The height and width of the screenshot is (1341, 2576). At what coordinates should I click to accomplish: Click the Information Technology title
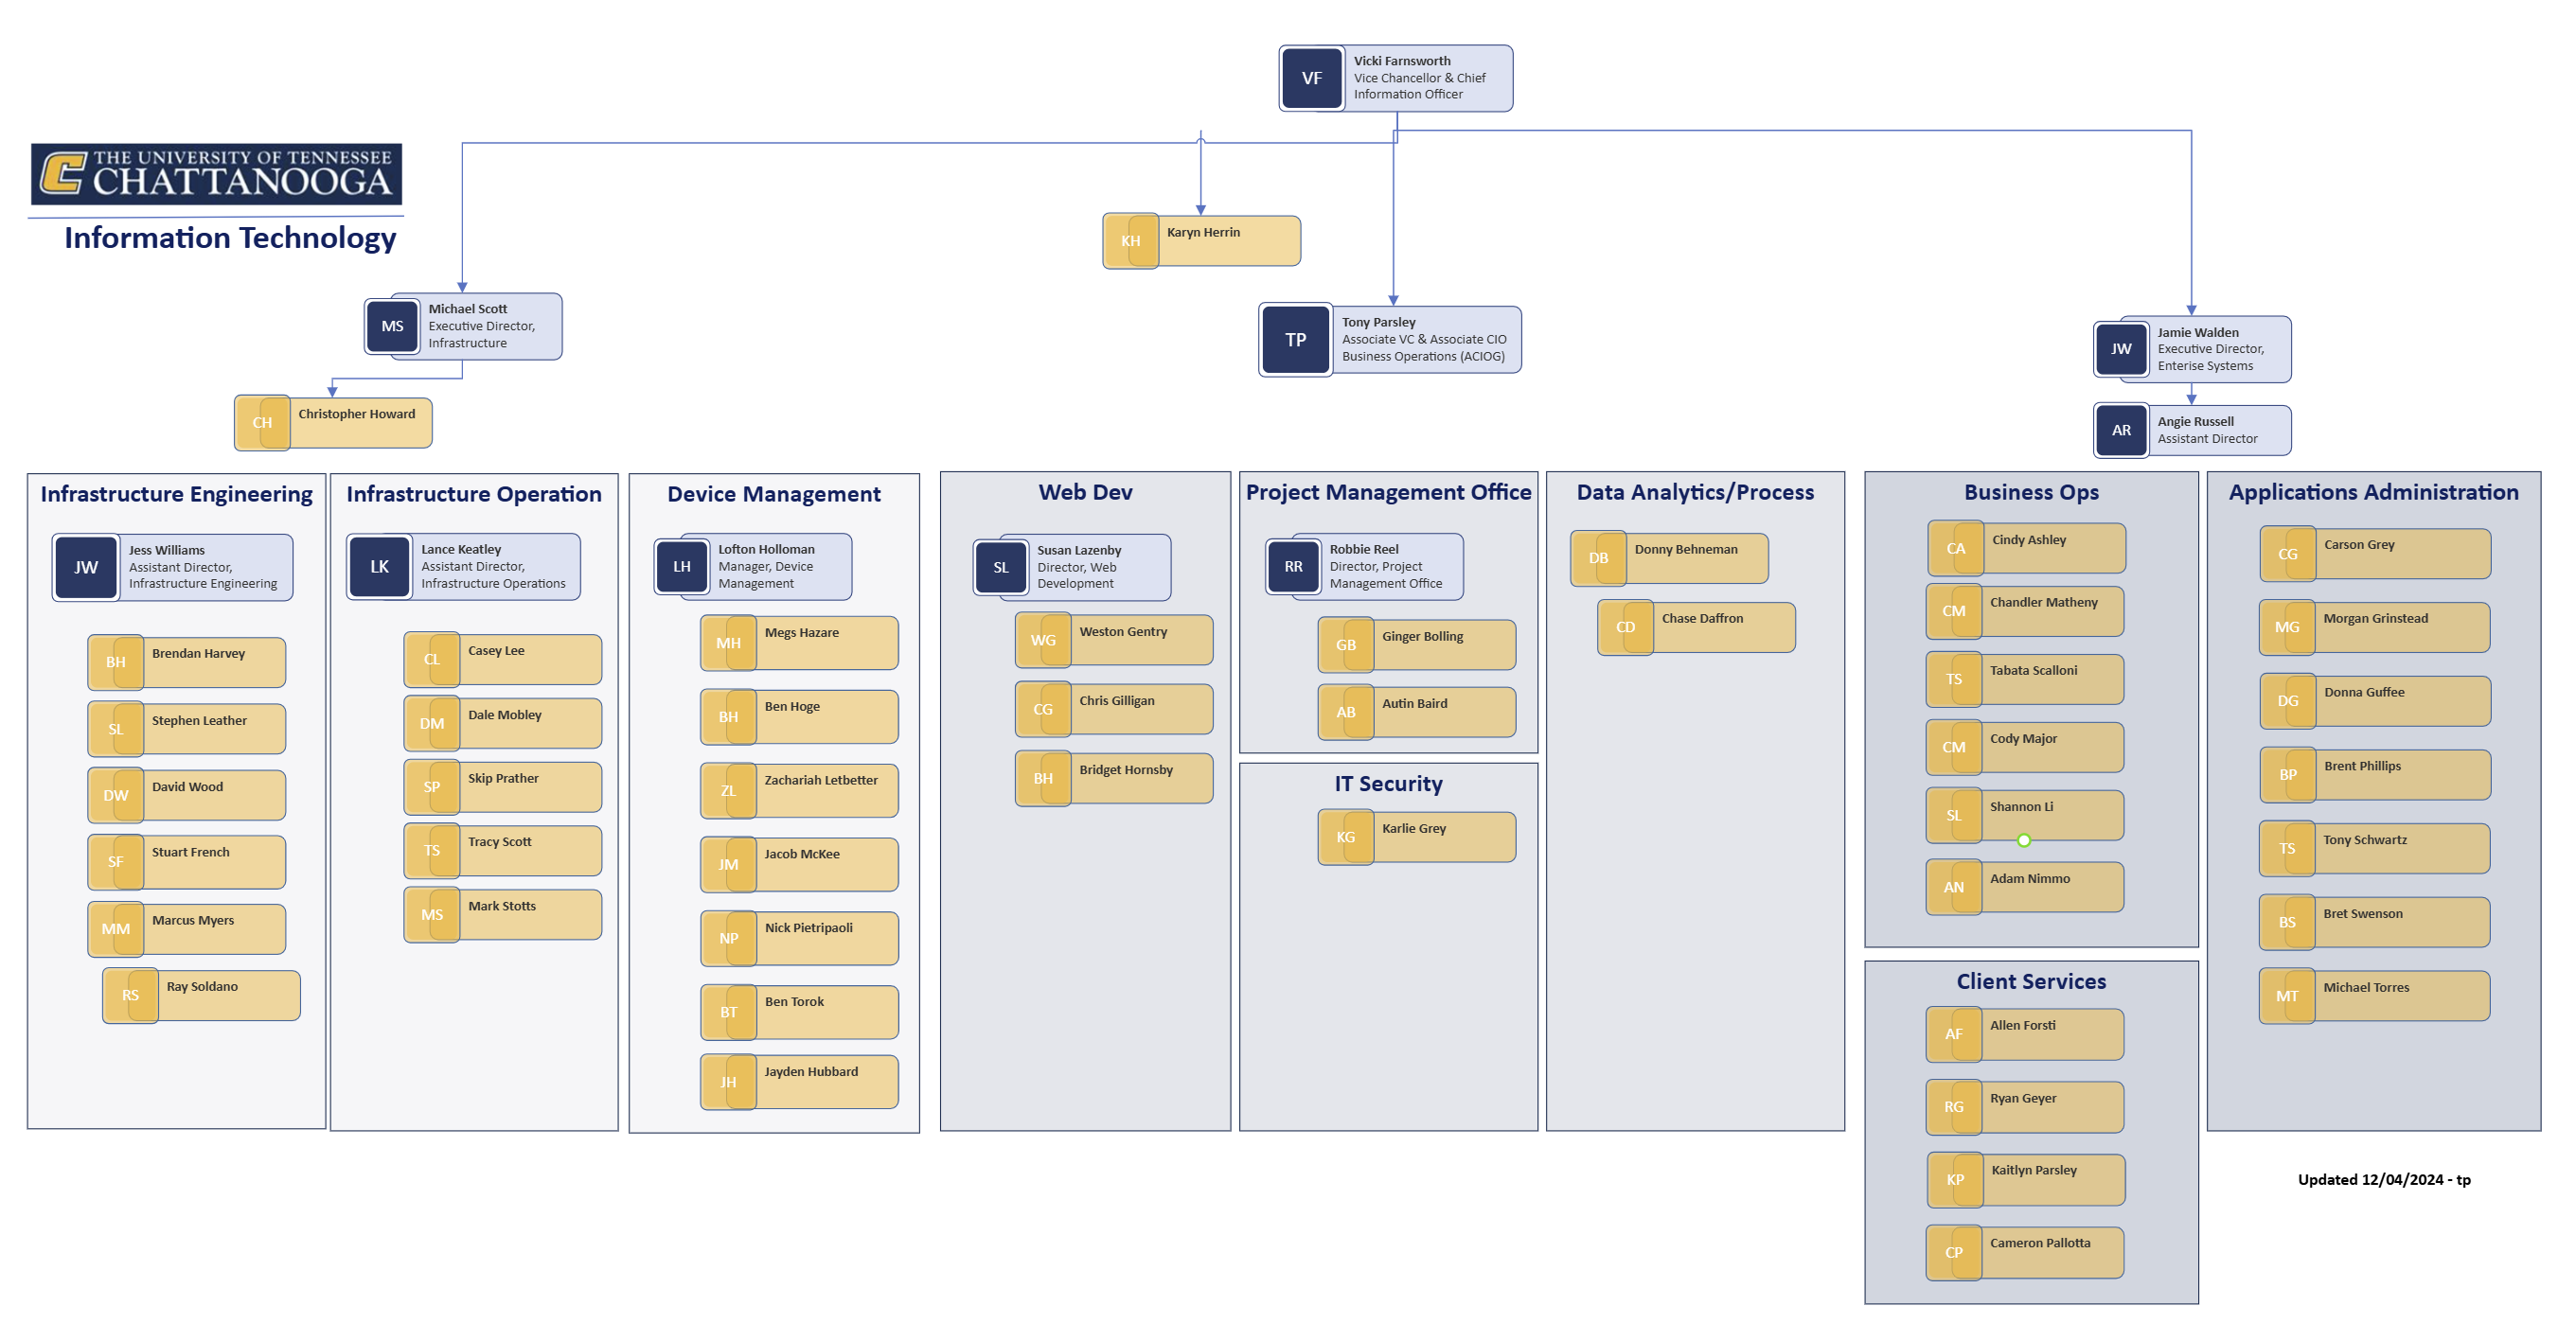[x=230, y=238]
